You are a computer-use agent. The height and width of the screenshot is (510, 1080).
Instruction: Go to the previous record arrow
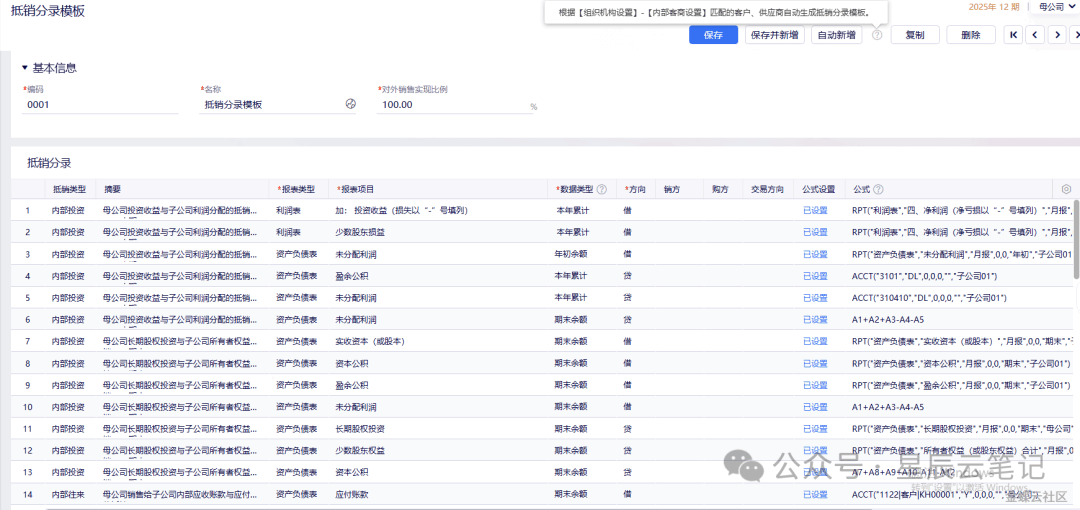pyautogui.click(x=1035, y=35)
